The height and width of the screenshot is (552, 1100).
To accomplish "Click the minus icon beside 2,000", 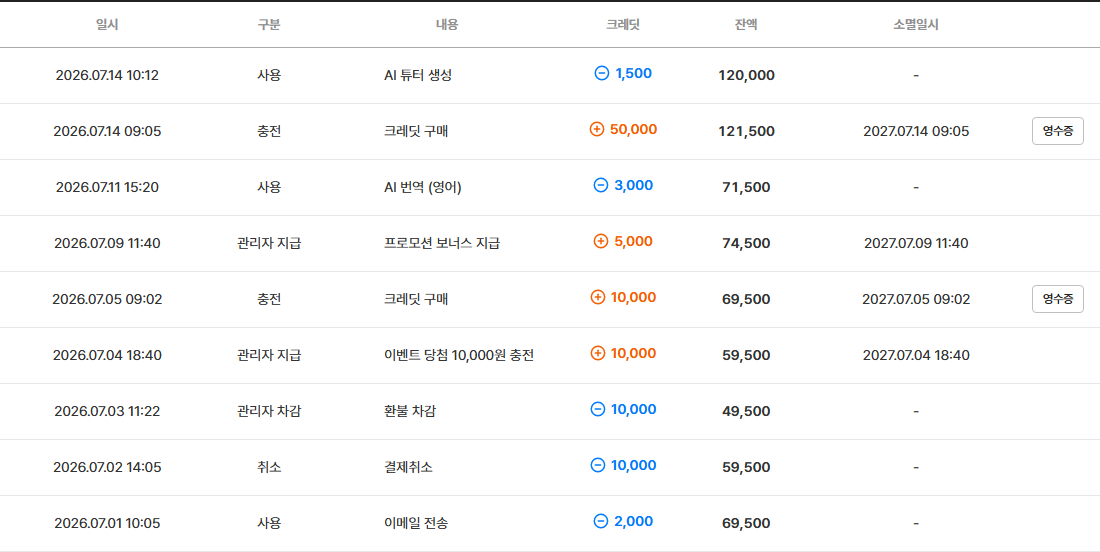I will click(601, 522).
